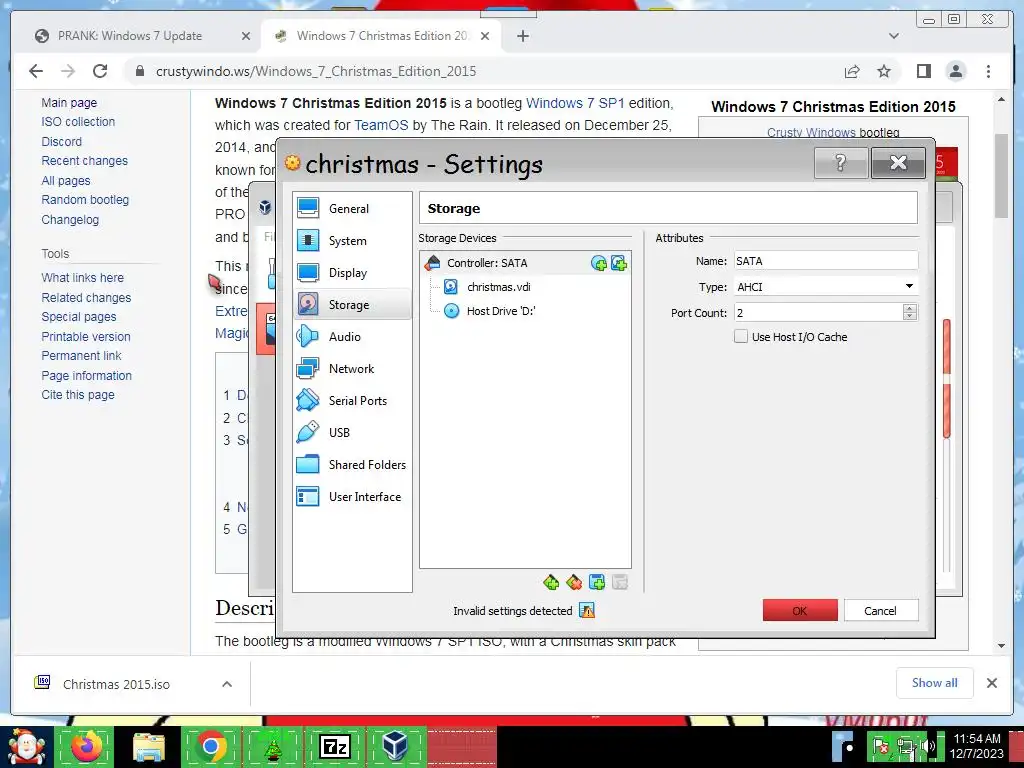Viewport: 1024px width, 768px height.
Task: Open Display settings category
Action: coord(351,272)
